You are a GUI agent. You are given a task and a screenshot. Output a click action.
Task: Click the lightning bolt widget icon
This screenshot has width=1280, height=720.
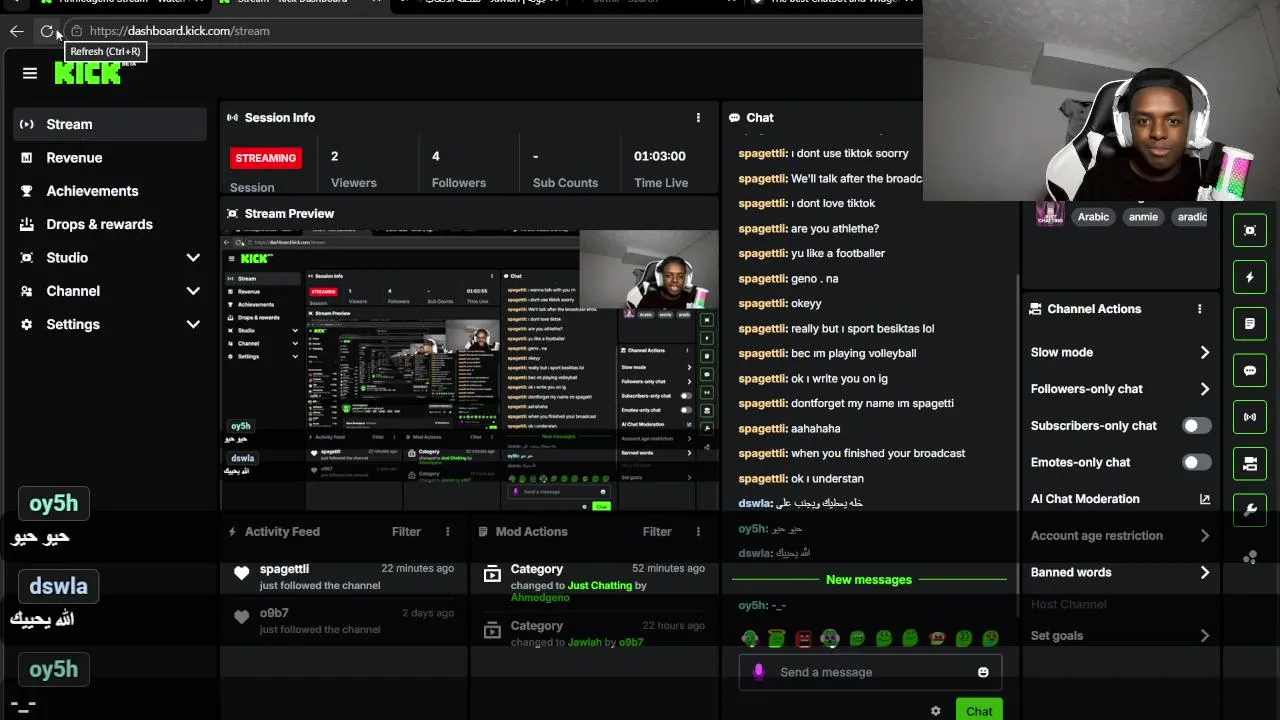[1250, 277]
